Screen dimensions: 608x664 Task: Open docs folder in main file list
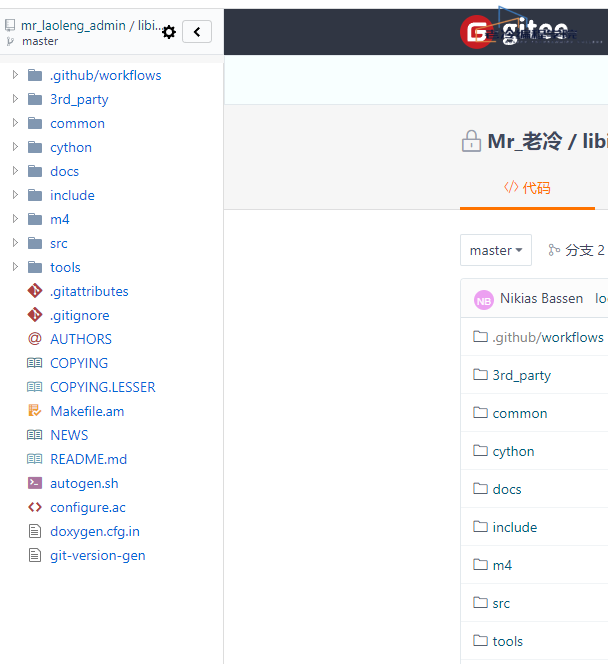pyautogui.click(x=507, y=489)
